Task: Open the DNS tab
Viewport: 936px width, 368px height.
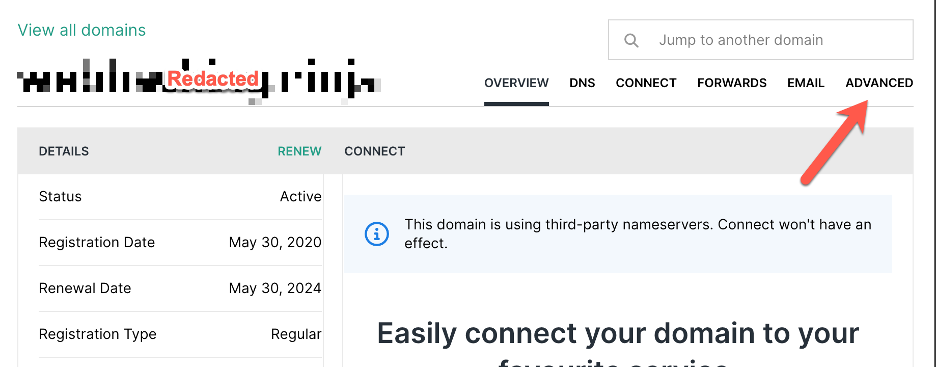Action: coord(582,83)
